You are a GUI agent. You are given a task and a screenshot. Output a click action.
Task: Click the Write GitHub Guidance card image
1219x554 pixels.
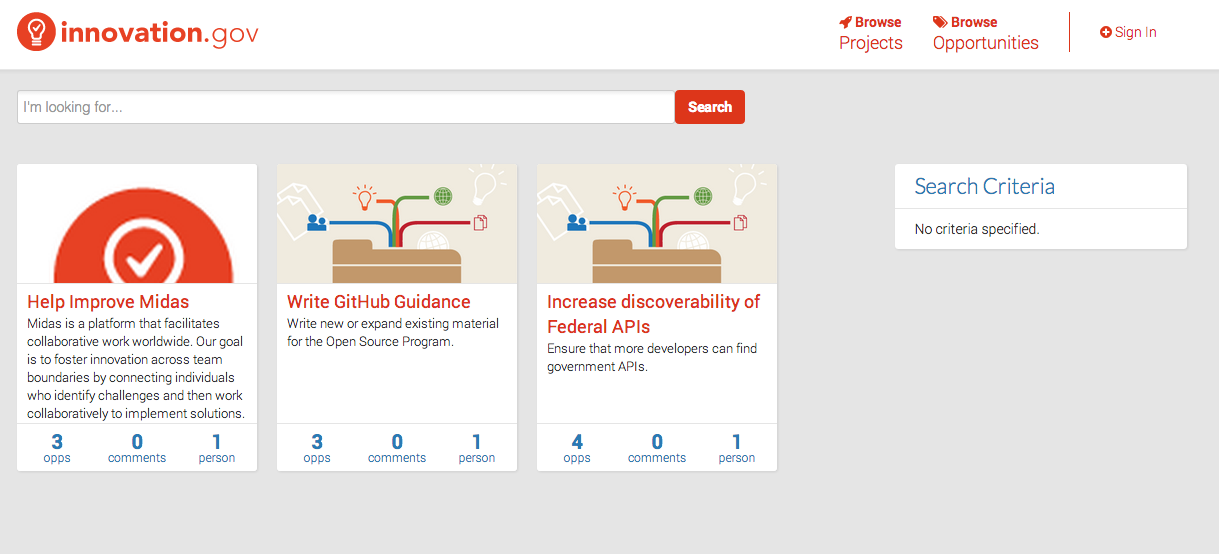pyautogui.click(x=397, y=224)
